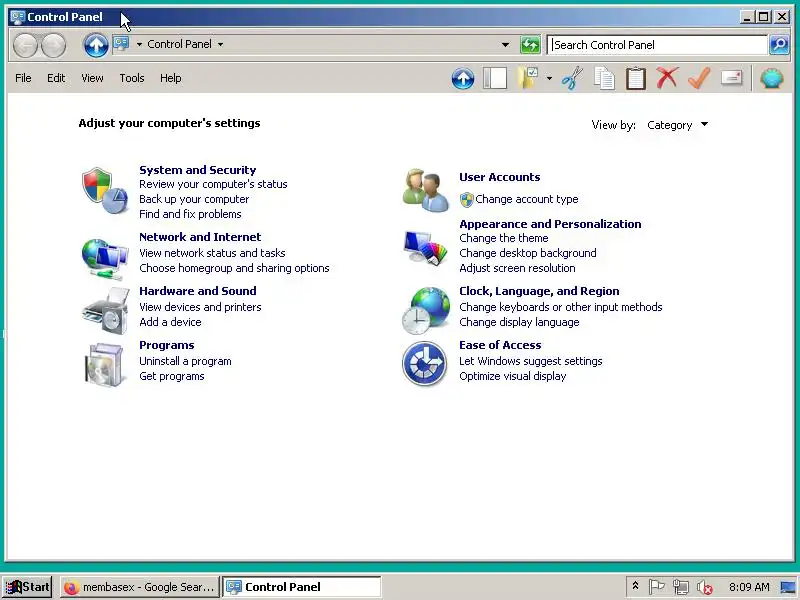Open the Get programs link
Viewport: 800px width, 600px height.
click(171, 376)
